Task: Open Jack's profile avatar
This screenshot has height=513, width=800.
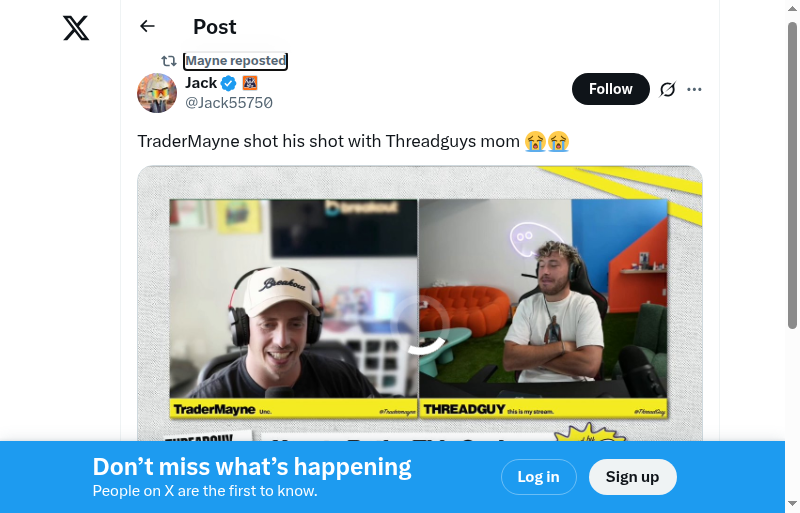Action: point(157,93)
